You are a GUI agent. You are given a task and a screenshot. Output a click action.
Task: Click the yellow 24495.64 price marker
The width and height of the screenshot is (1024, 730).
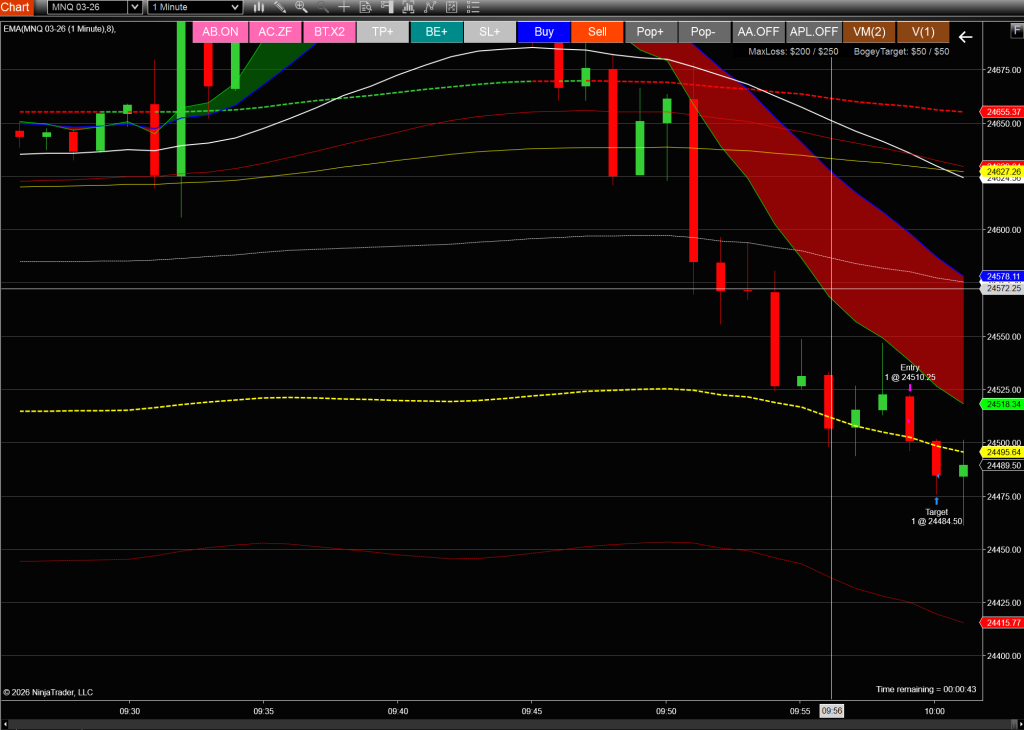click(1002, 452)
